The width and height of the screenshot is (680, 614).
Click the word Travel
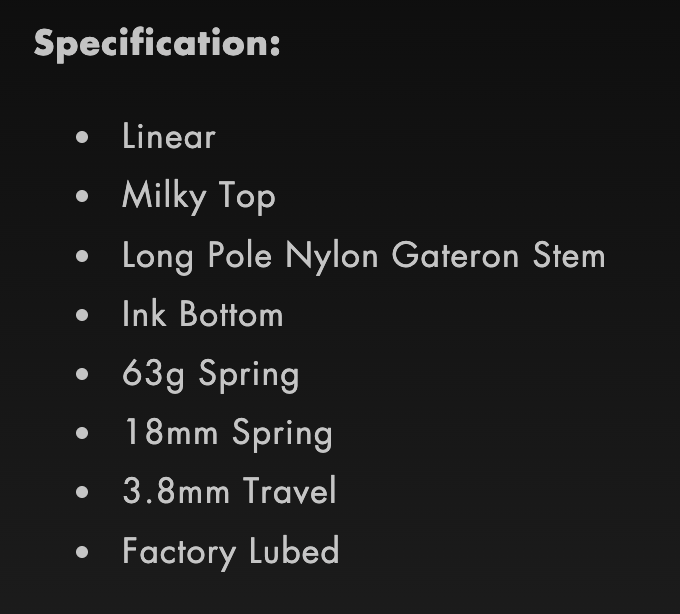pyautogui.click(x=289, y=490)
